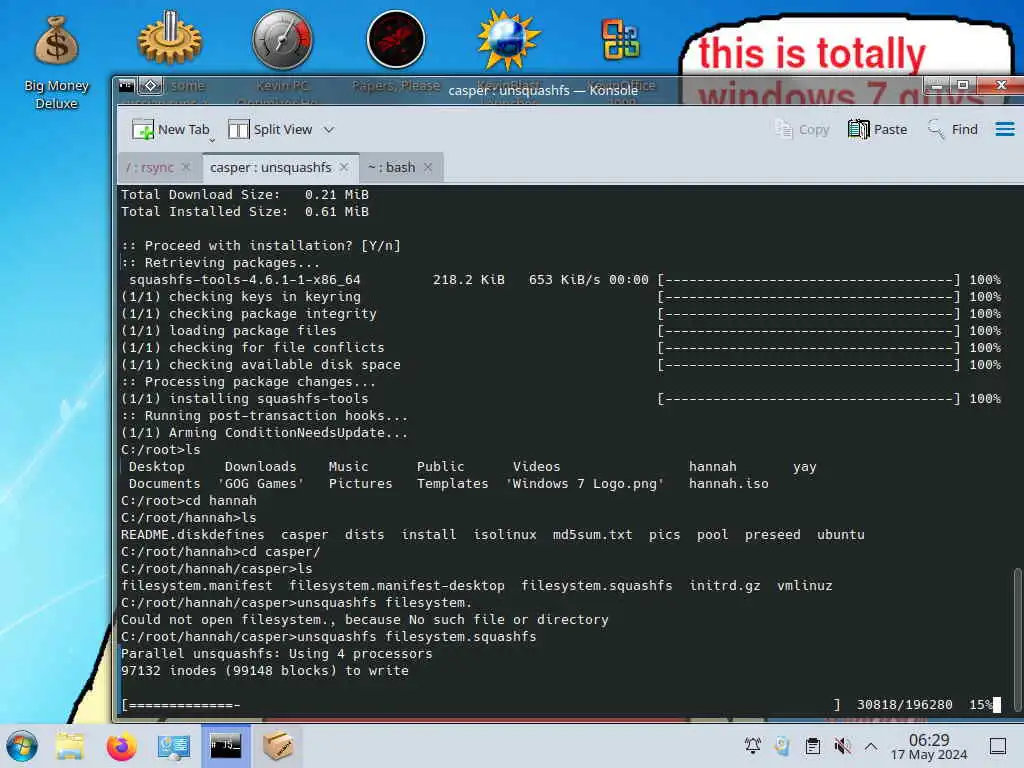Click 'vmlinuz' in casper listing
The width and height of the screenshot is (1024, 768).
805,586
